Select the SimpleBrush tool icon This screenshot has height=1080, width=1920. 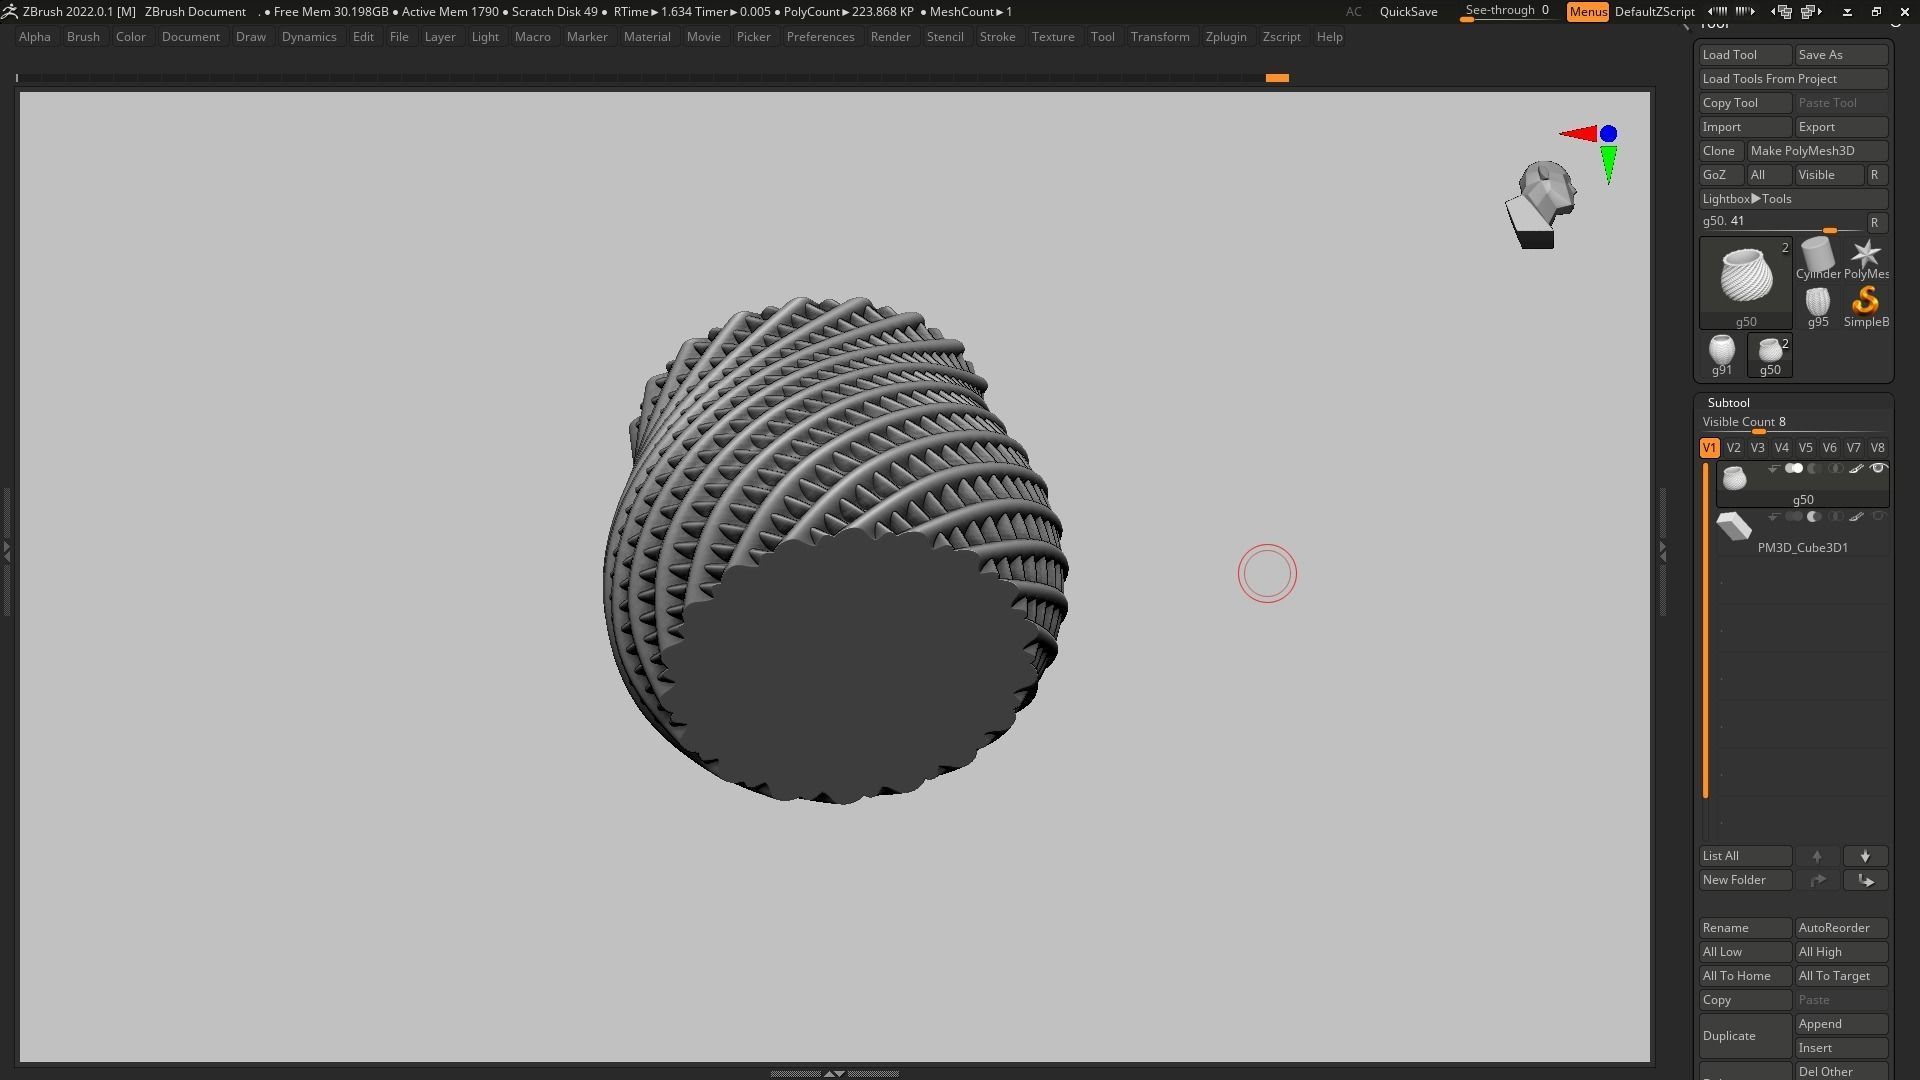(x=1865, y=303)
